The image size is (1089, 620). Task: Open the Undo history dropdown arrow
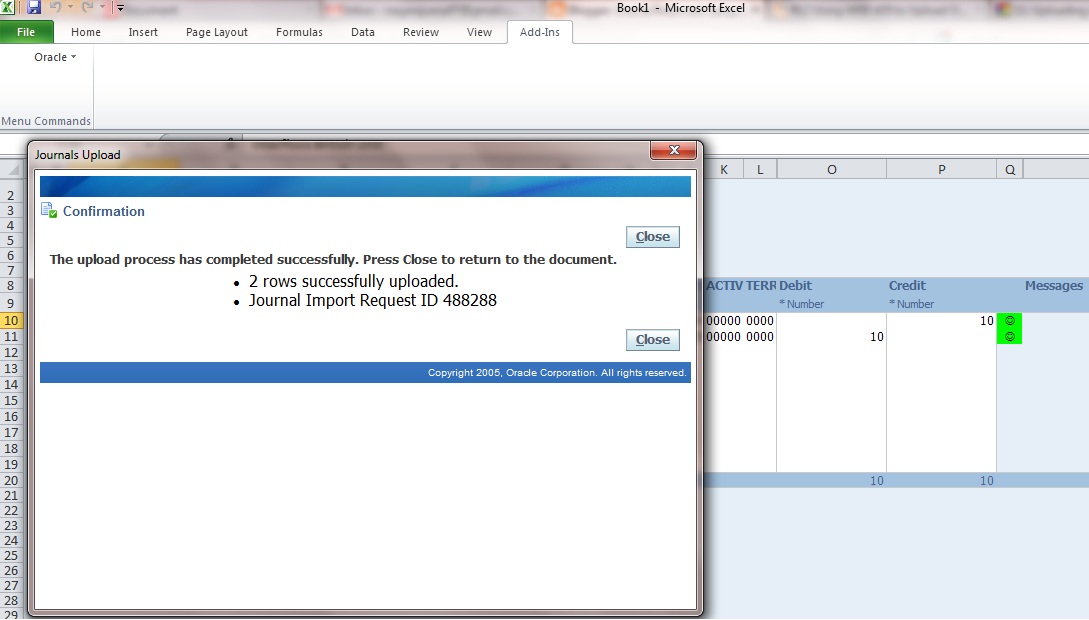tap(69, 7)
